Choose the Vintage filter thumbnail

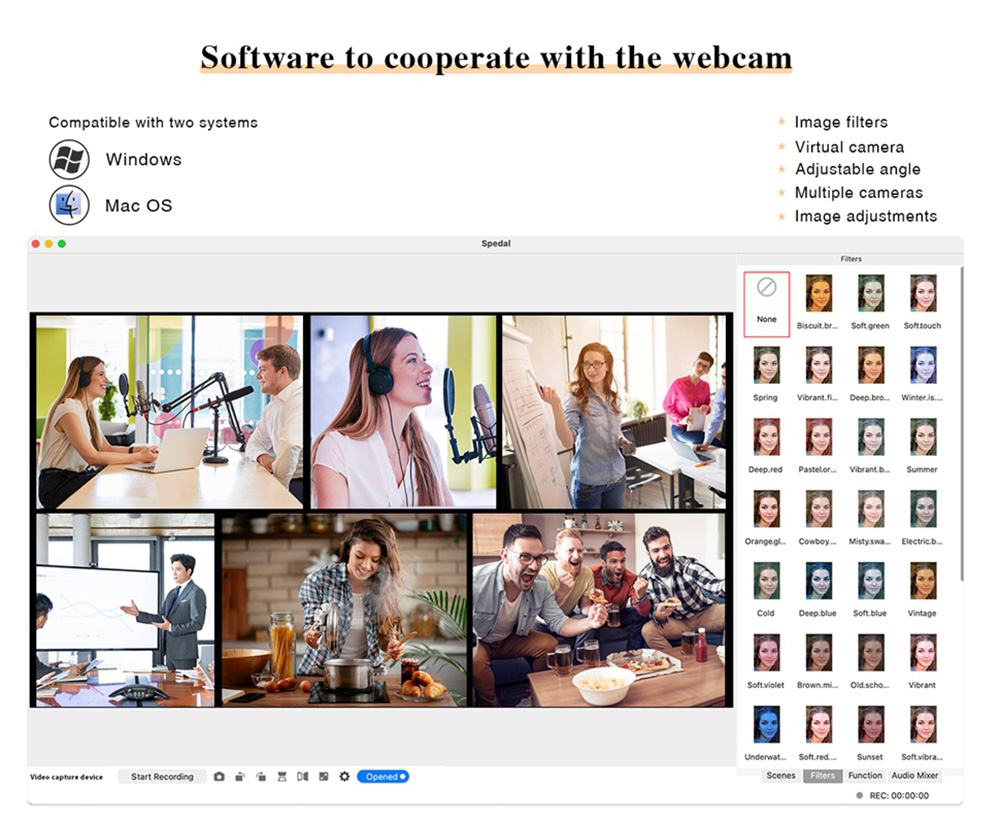click(923, 581)
